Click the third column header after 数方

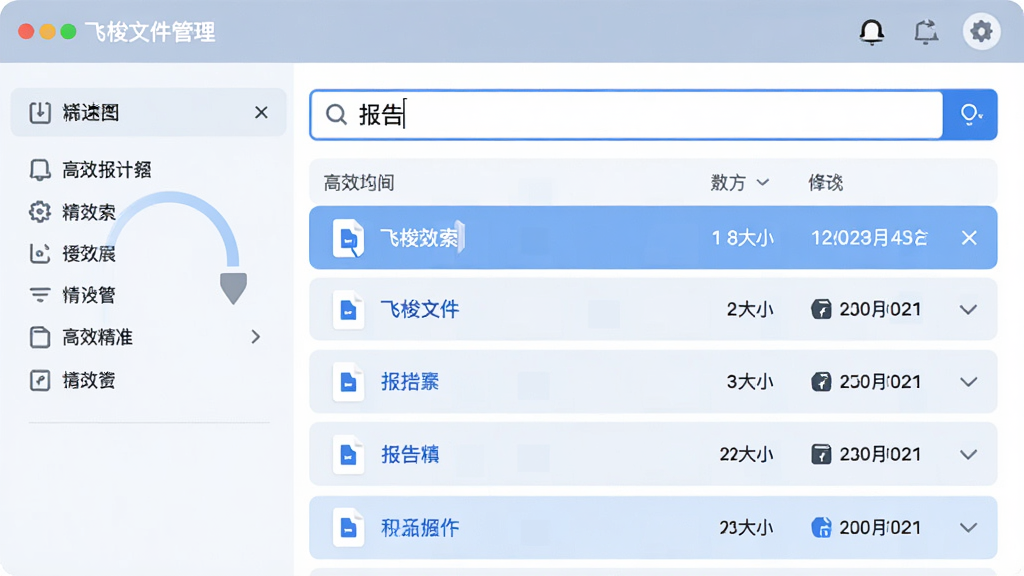point(825,183)
